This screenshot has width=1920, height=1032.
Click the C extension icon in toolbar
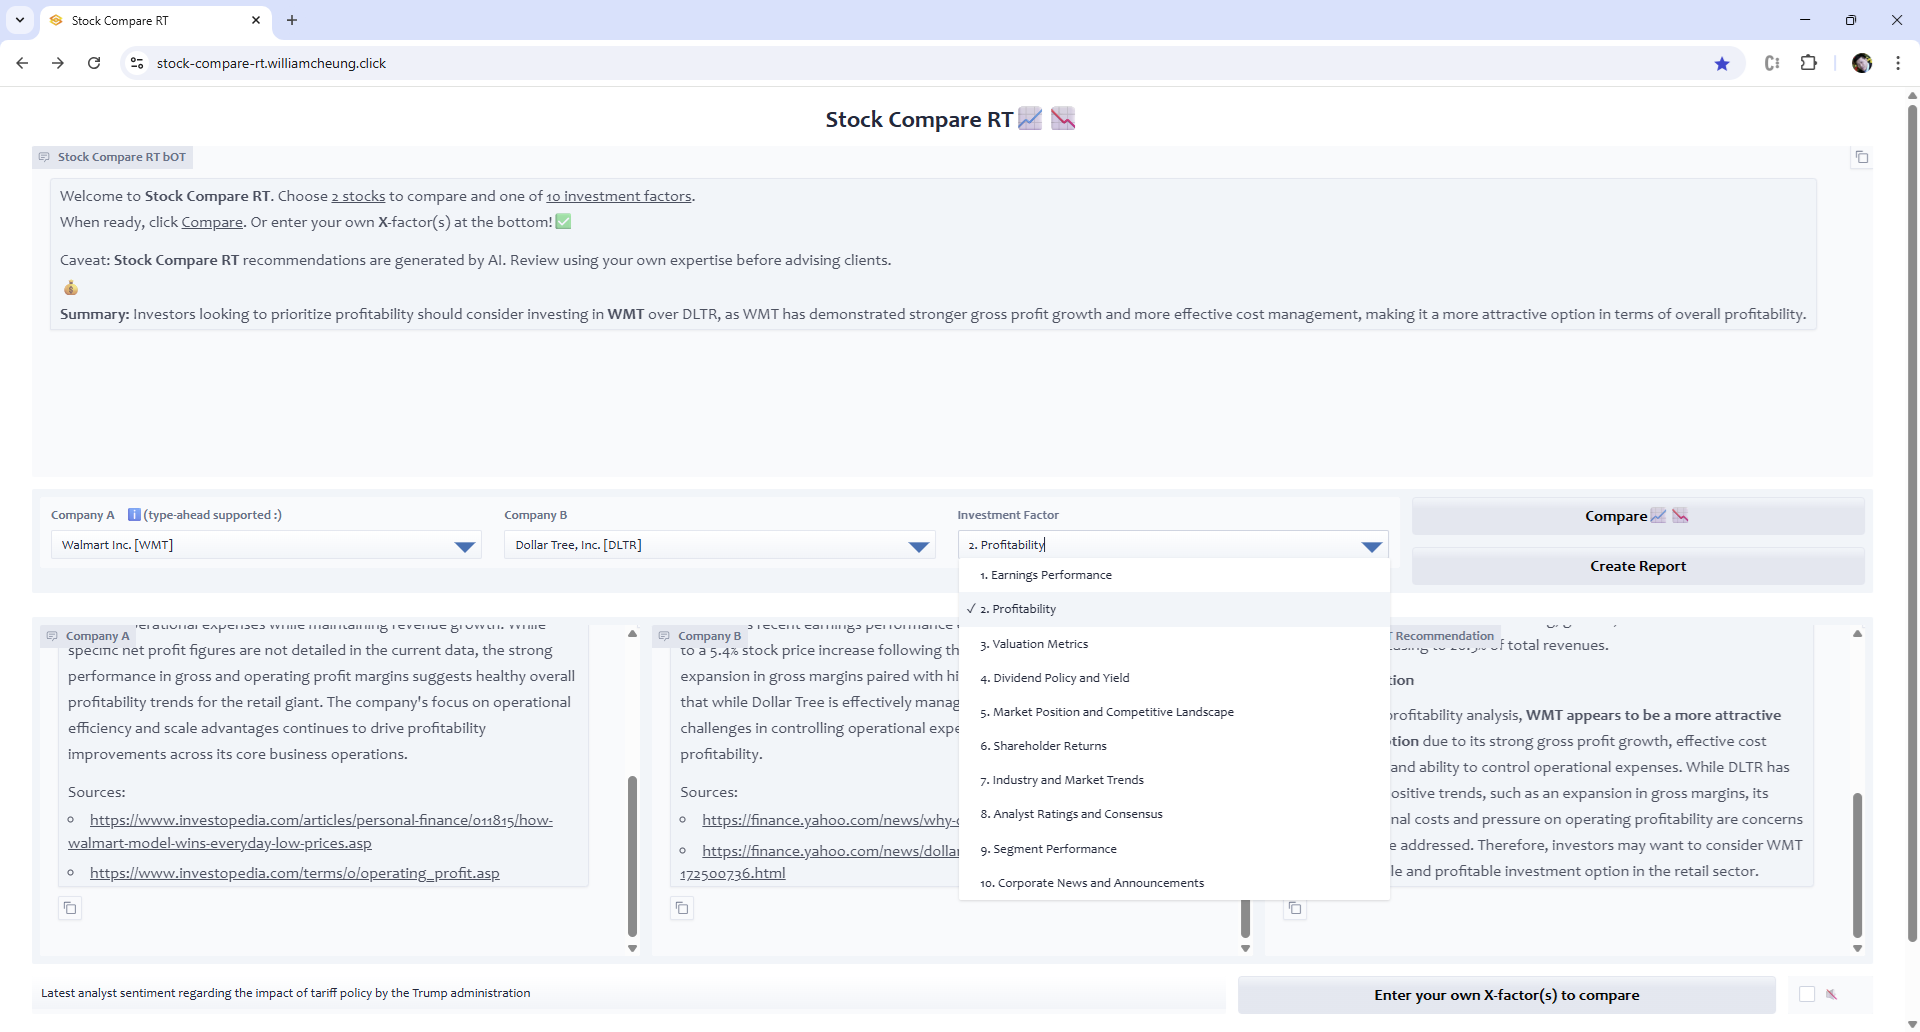tap(1772, 63)
